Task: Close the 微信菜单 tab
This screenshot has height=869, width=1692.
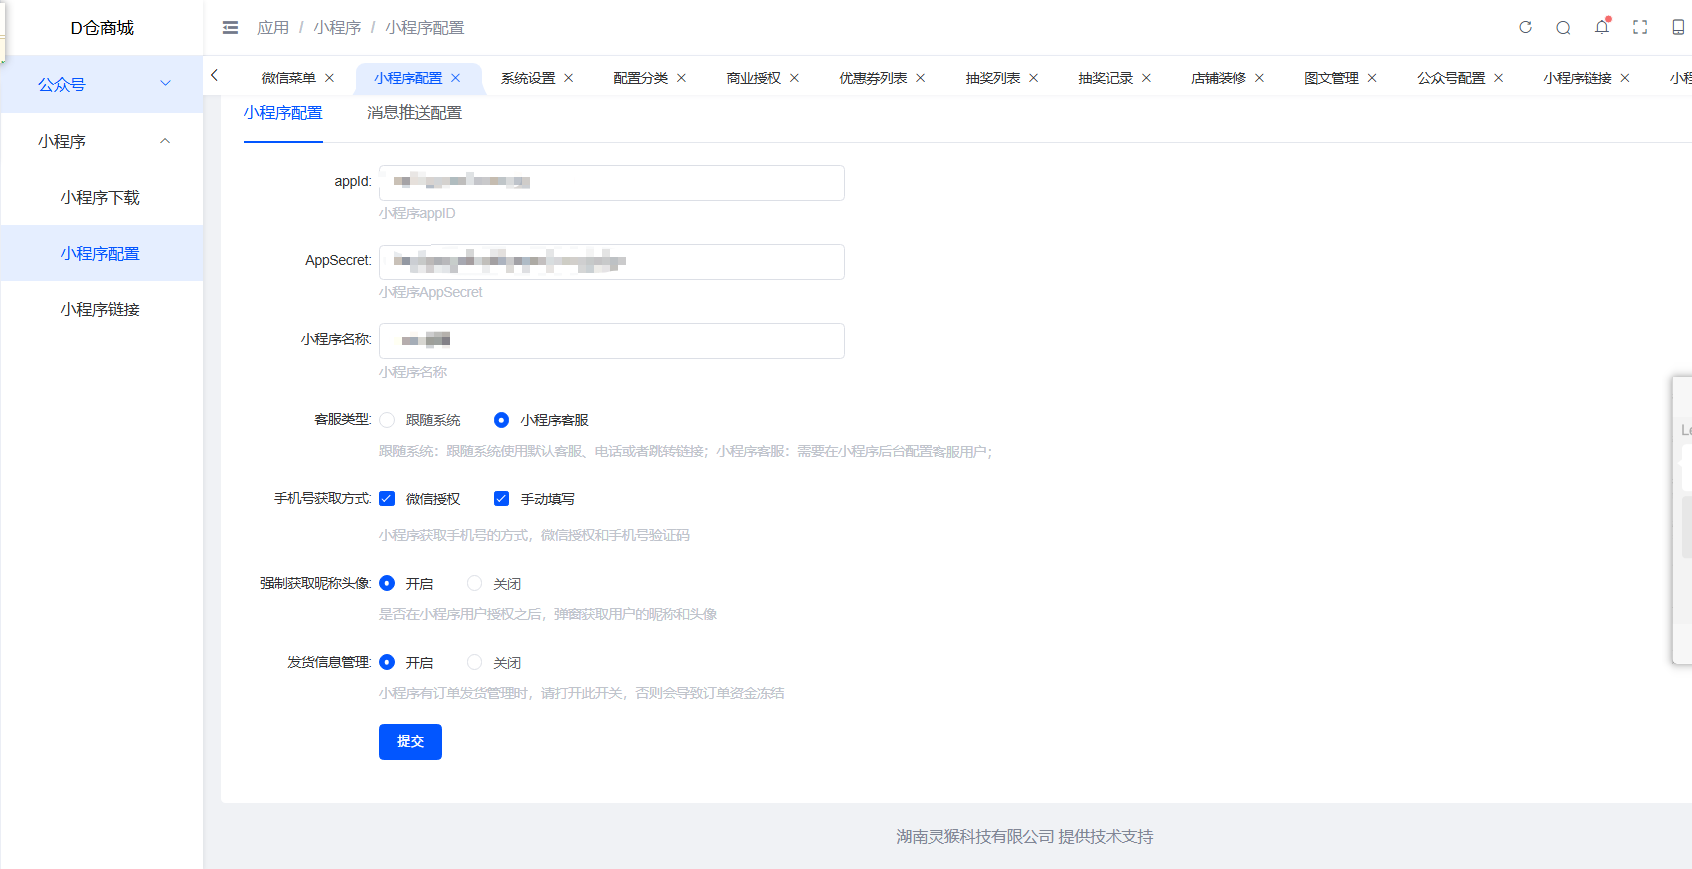Action: coord(330,78)
